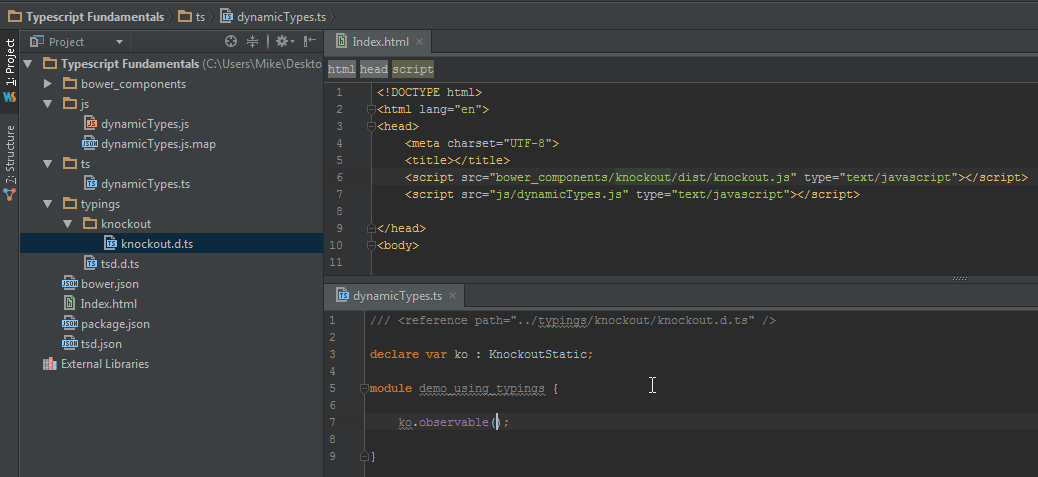Click the scroll from source target icon
The width and height of the screenshot is (1038, 477).
(x=230, y=42)
